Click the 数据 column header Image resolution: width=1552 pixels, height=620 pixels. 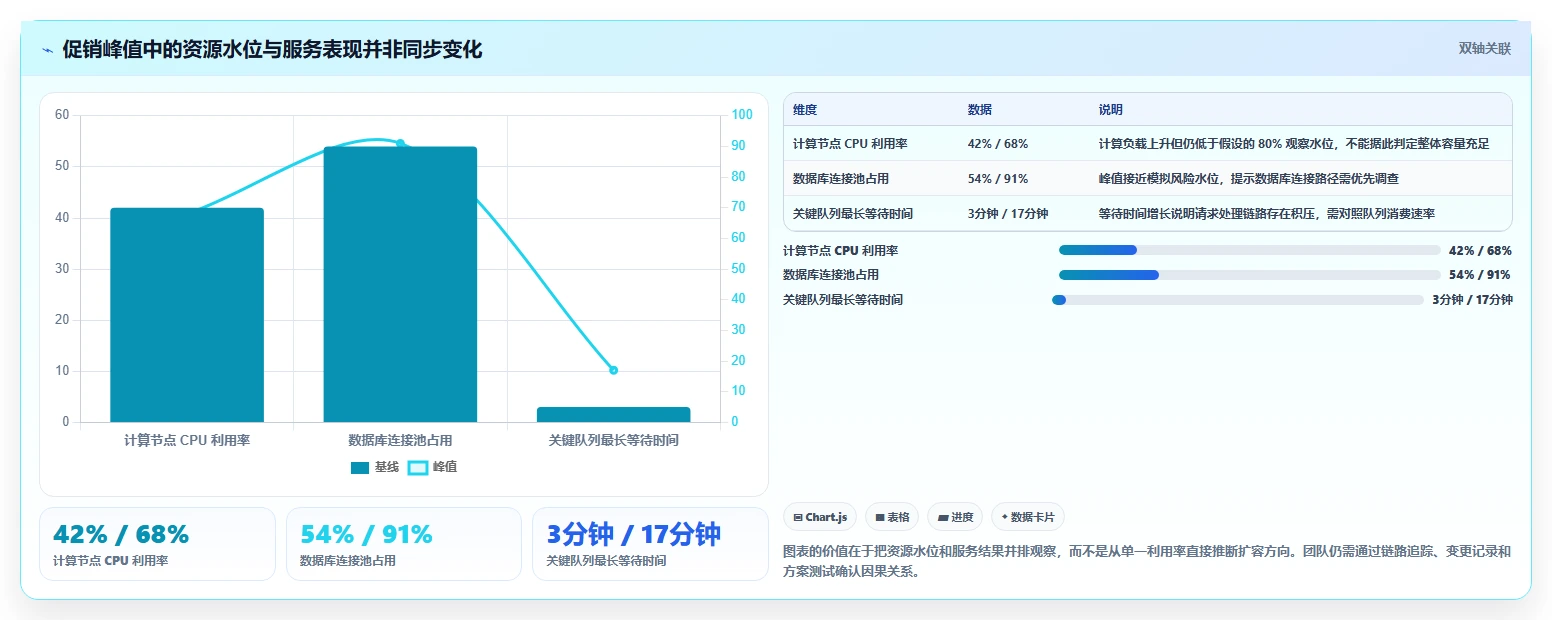pos(980,110)
